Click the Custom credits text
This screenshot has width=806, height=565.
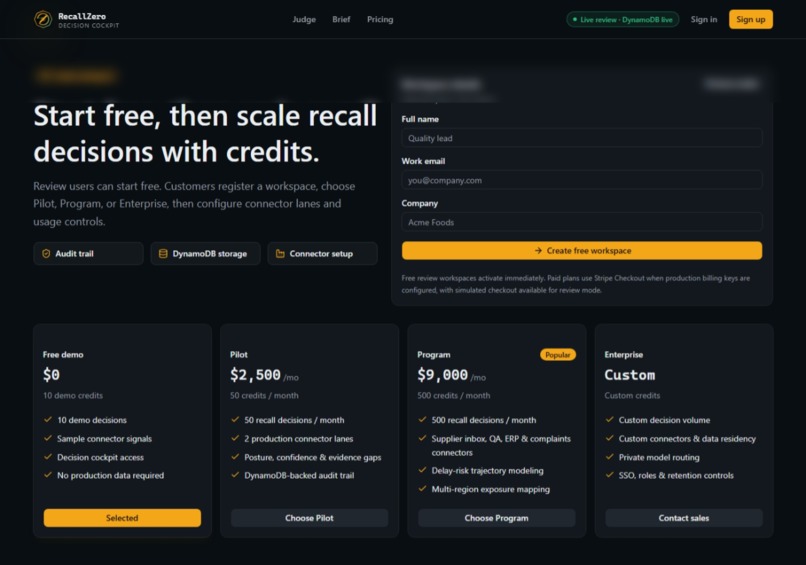632,395
